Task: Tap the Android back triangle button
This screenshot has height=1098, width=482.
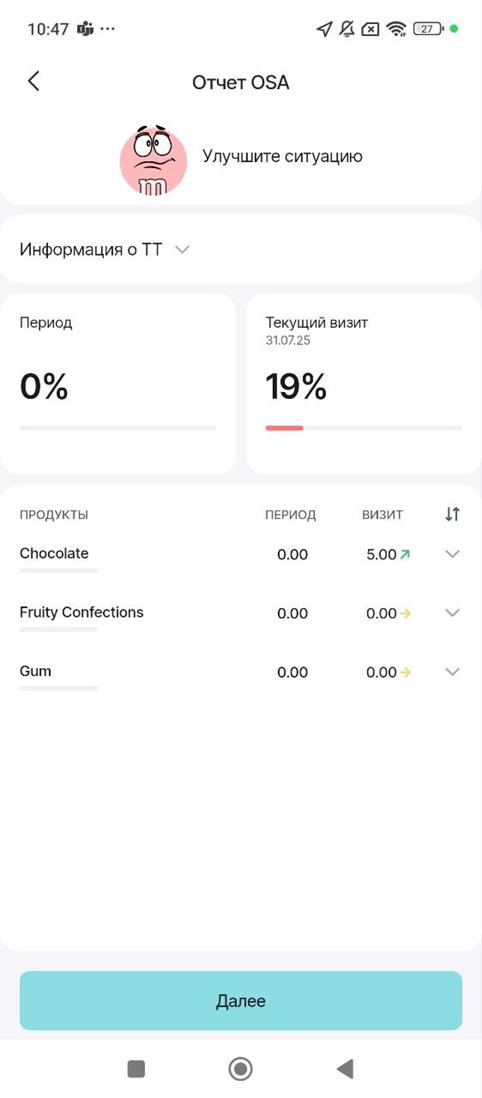Action: pyautogui.click(x=345, y=1069)
